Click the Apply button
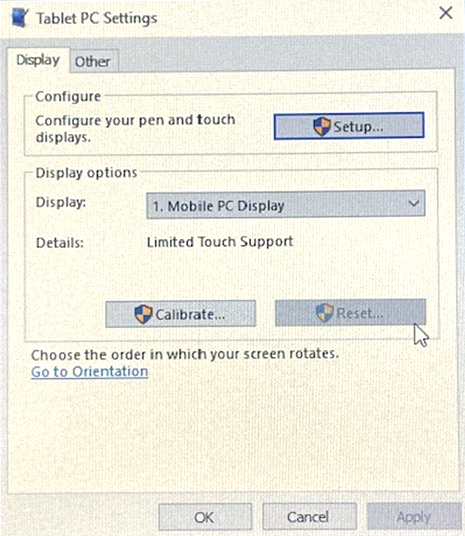This screenshot has height=536, width=465. [414, 517]
